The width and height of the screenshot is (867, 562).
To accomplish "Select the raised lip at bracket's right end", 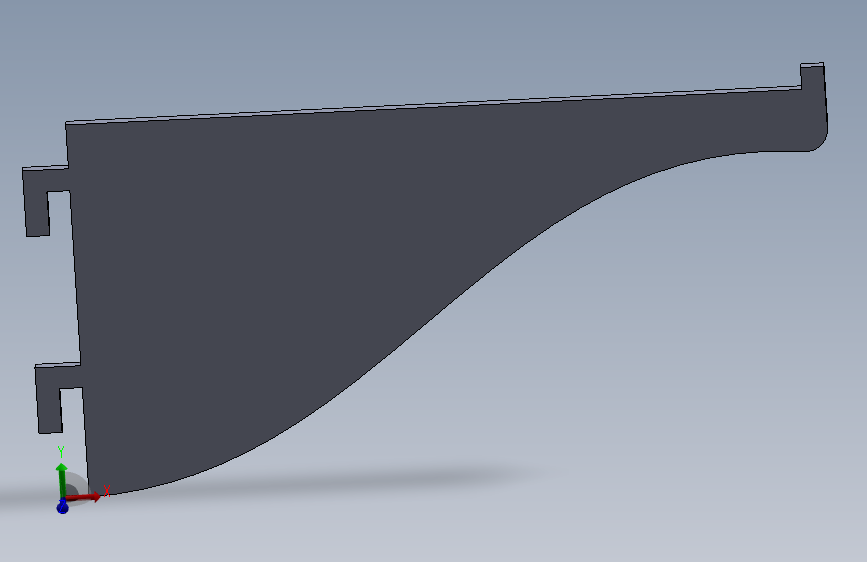I will pyautogui.click(x=813, y=77).
